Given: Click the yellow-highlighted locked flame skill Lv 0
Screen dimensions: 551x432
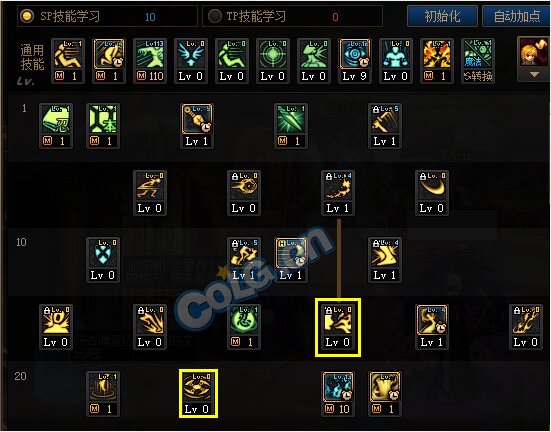Looking at the screenshot, I should point(338,327).
